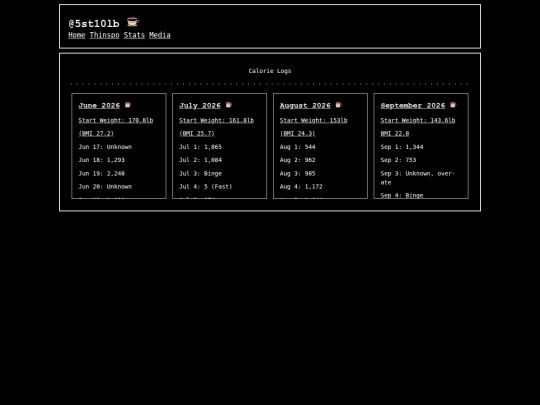
Task: Select the Aug 2: 962 entry
Action: pos(298,160)
